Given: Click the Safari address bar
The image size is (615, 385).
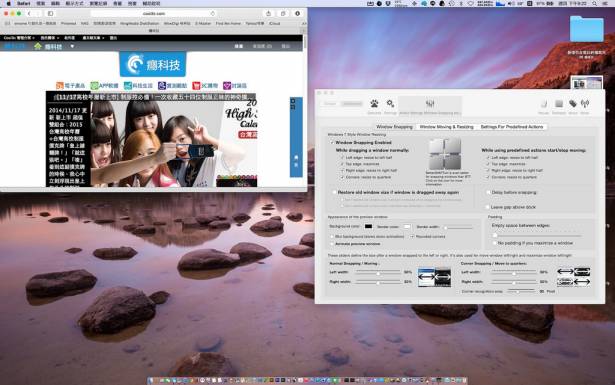Looking at the screenshot, I should click(x=154, y=13).
